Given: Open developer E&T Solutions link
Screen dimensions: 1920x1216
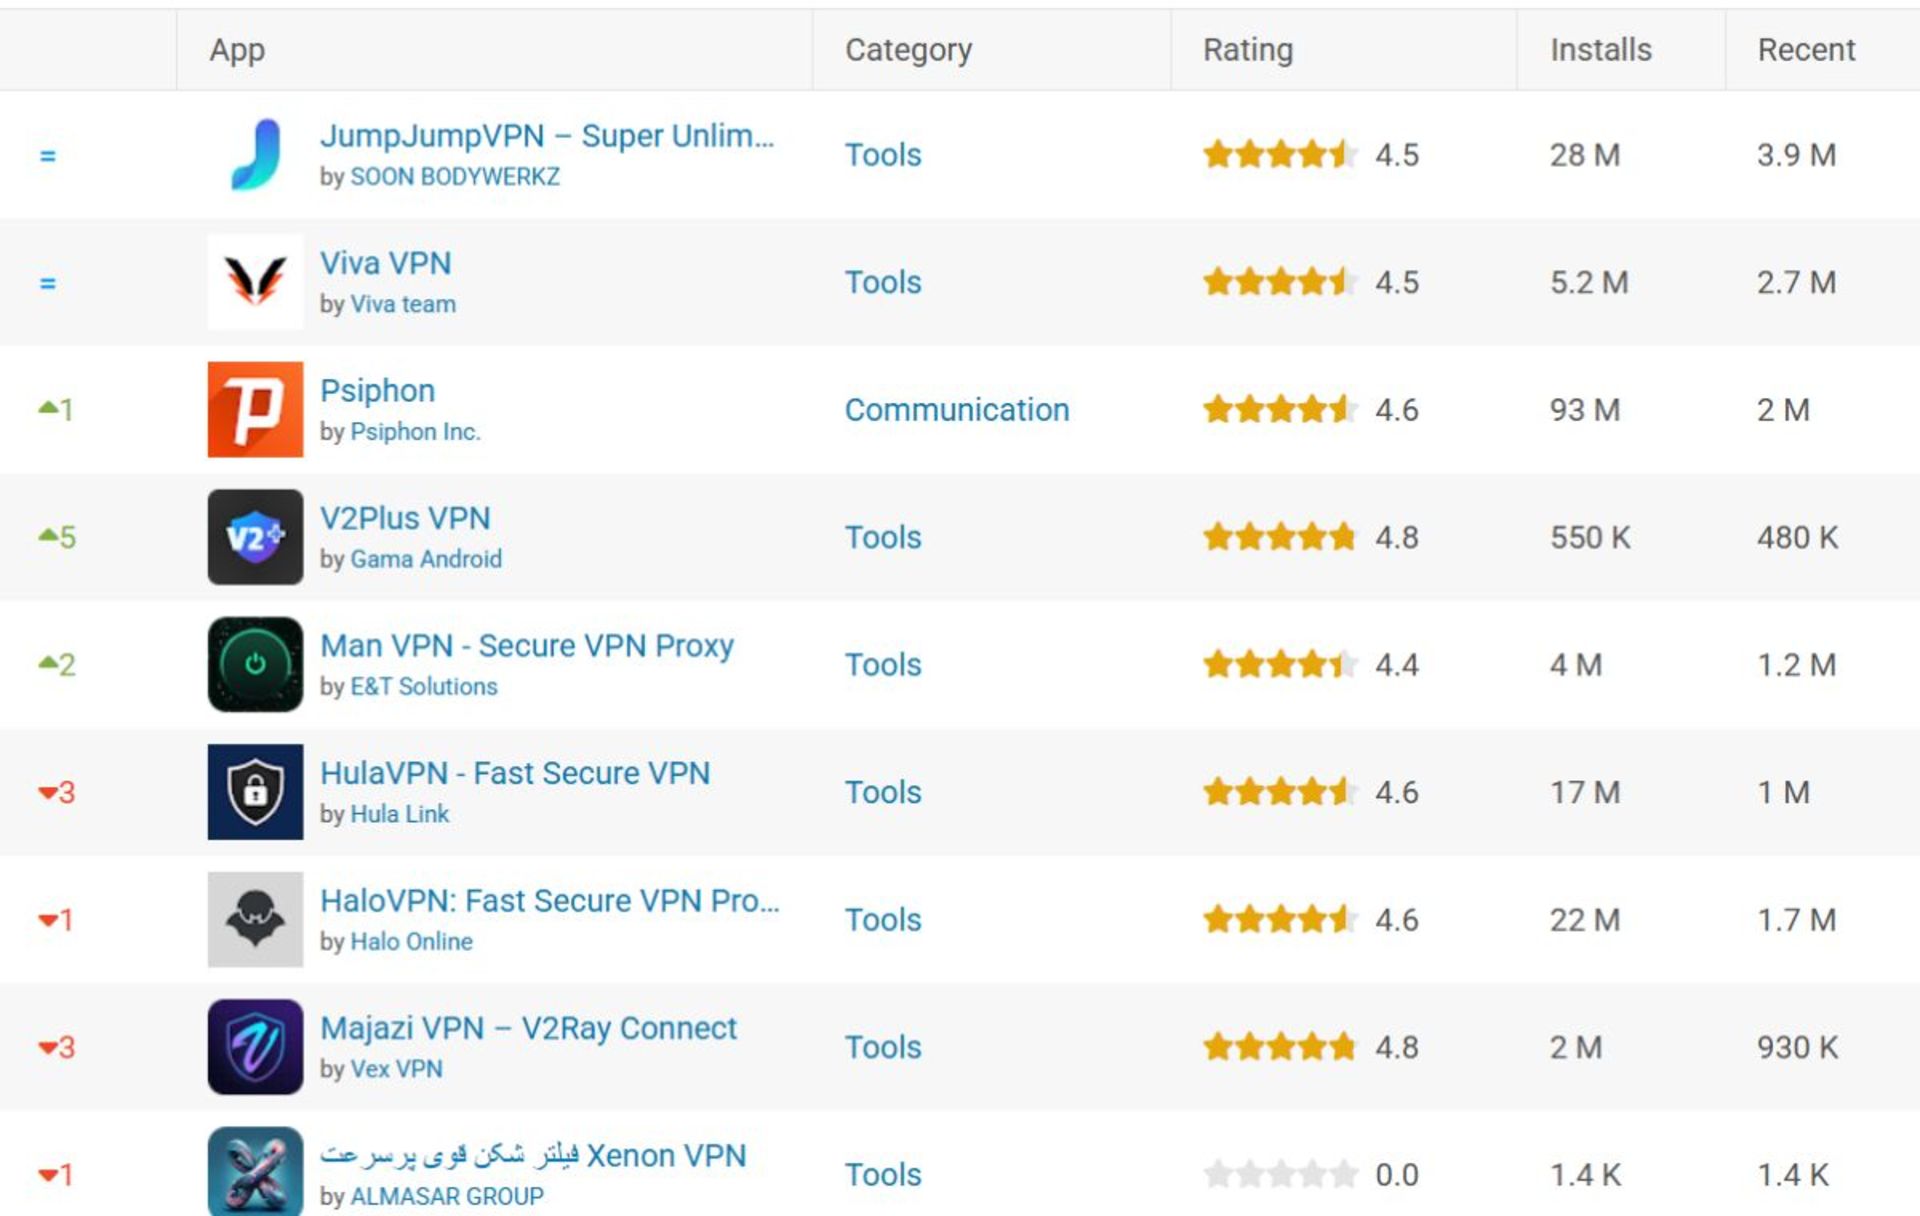Looking at the screenshot, I should [x=424, y=687].
